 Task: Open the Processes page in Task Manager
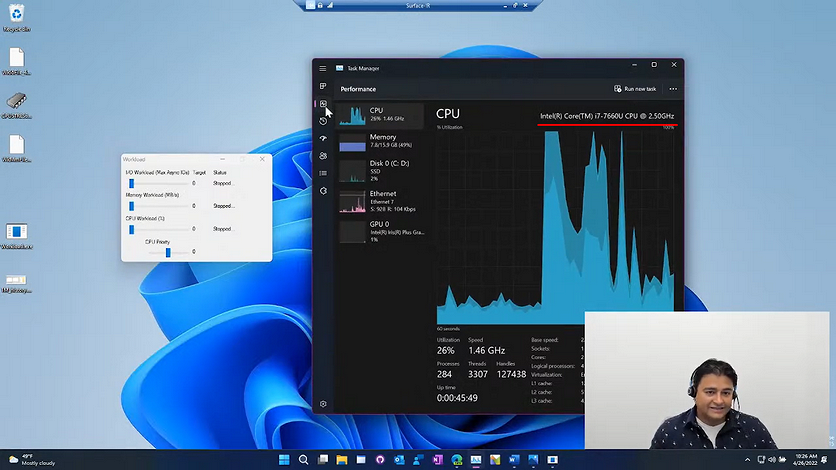point(323,86)
